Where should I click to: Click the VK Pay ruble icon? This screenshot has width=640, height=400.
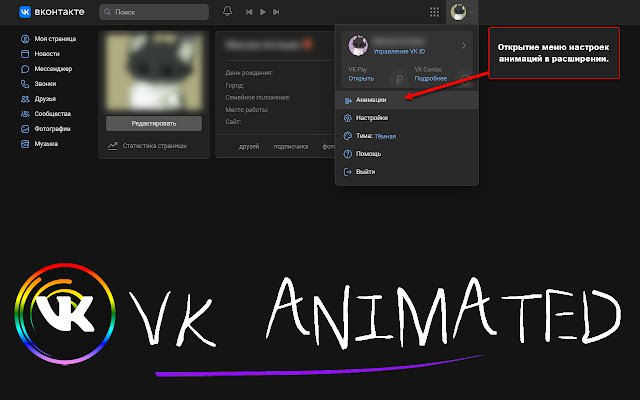(399, 78)
